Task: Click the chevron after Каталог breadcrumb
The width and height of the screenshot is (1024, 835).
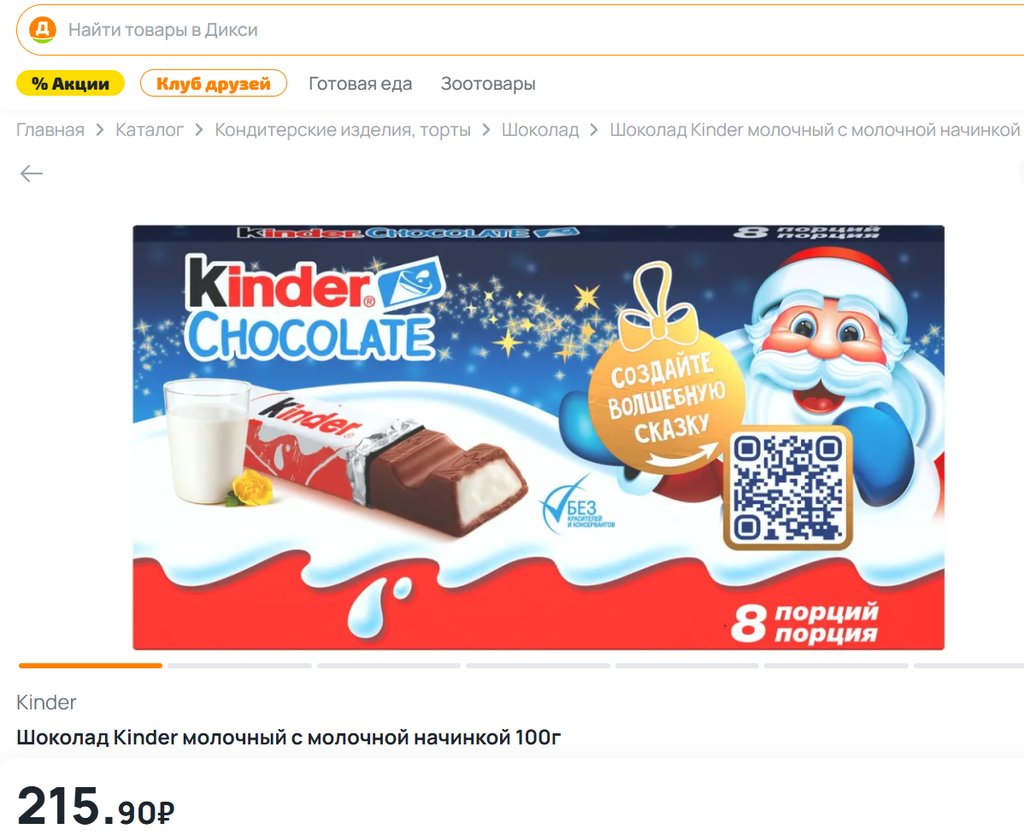Action: 199,130
